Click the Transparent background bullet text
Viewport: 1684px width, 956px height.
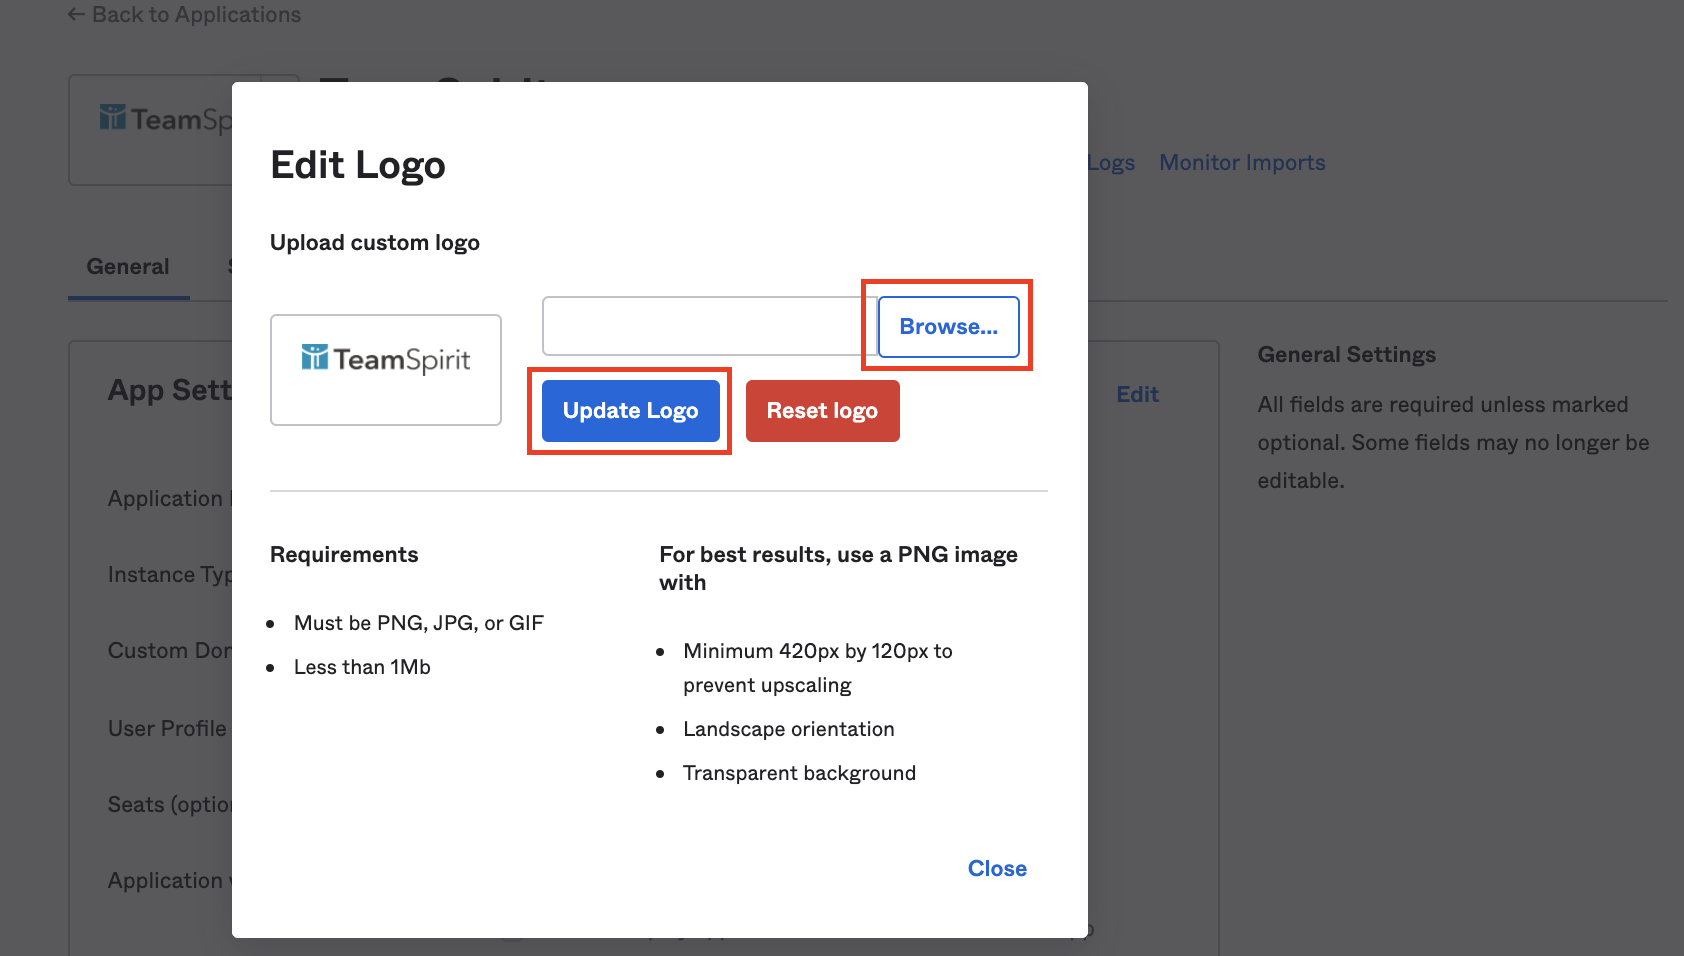tap(799, 773)
